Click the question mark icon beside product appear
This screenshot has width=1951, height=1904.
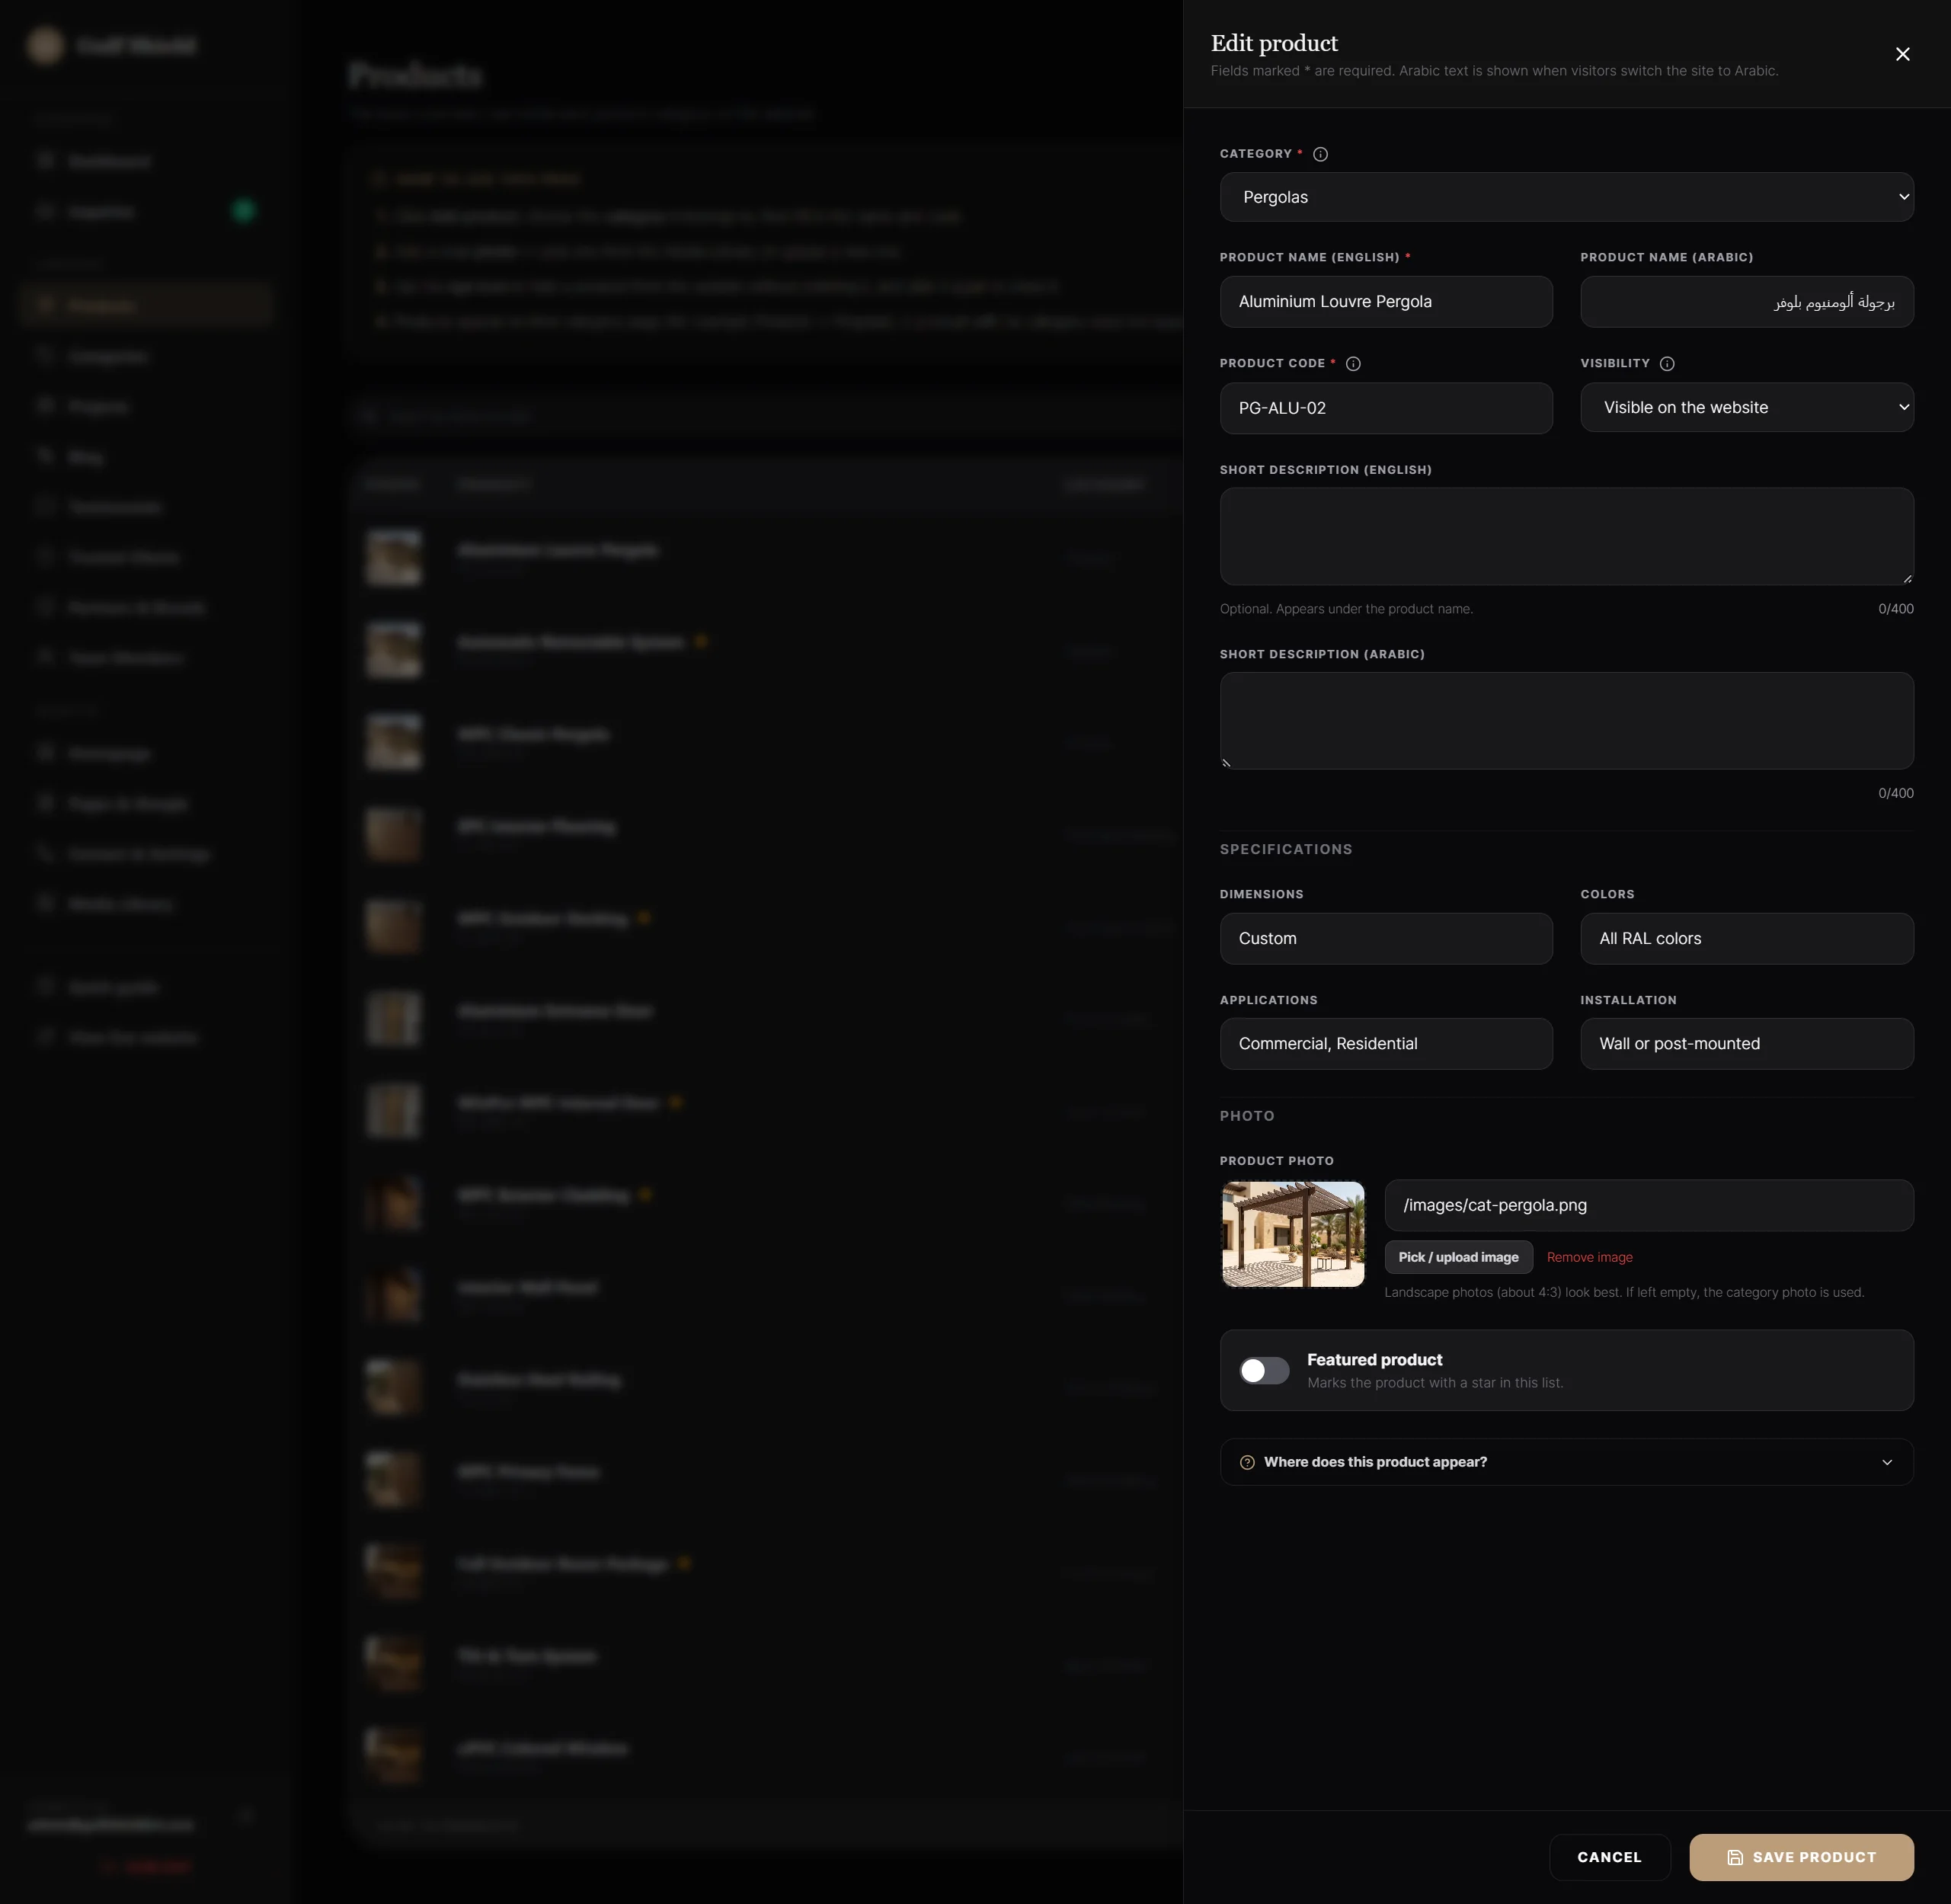coord(1247,1462)
